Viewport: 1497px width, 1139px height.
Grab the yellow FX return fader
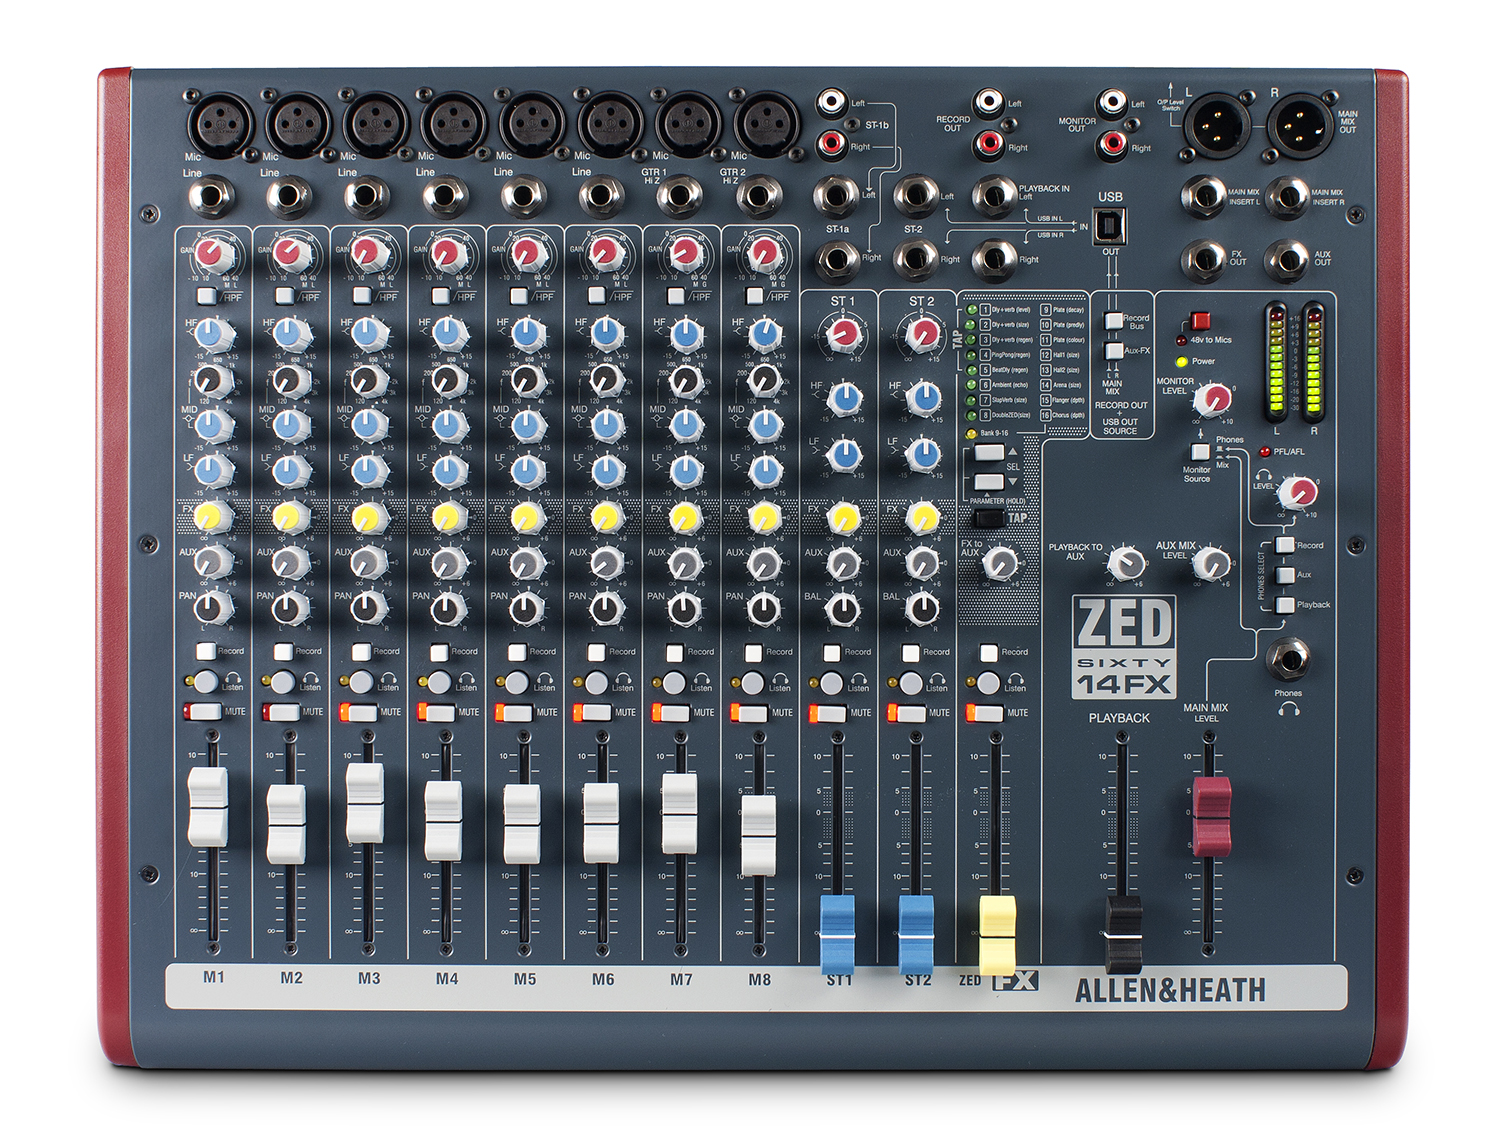click(997, 935)
